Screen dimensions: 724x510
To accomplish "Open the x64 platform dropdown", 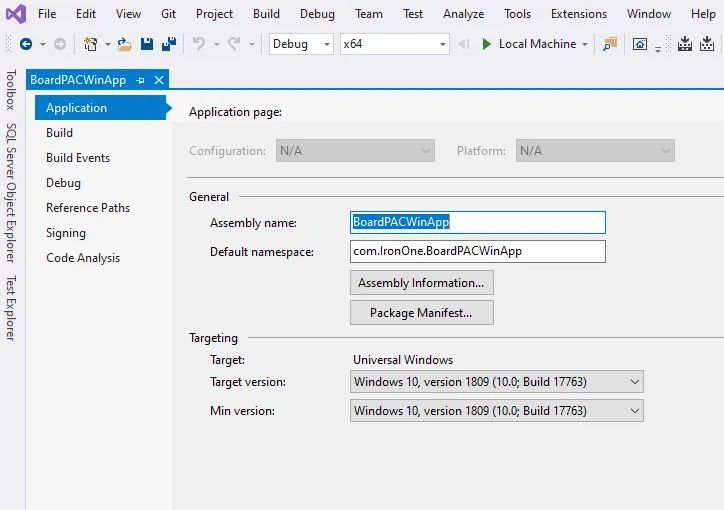I will [x=395, y=44].
